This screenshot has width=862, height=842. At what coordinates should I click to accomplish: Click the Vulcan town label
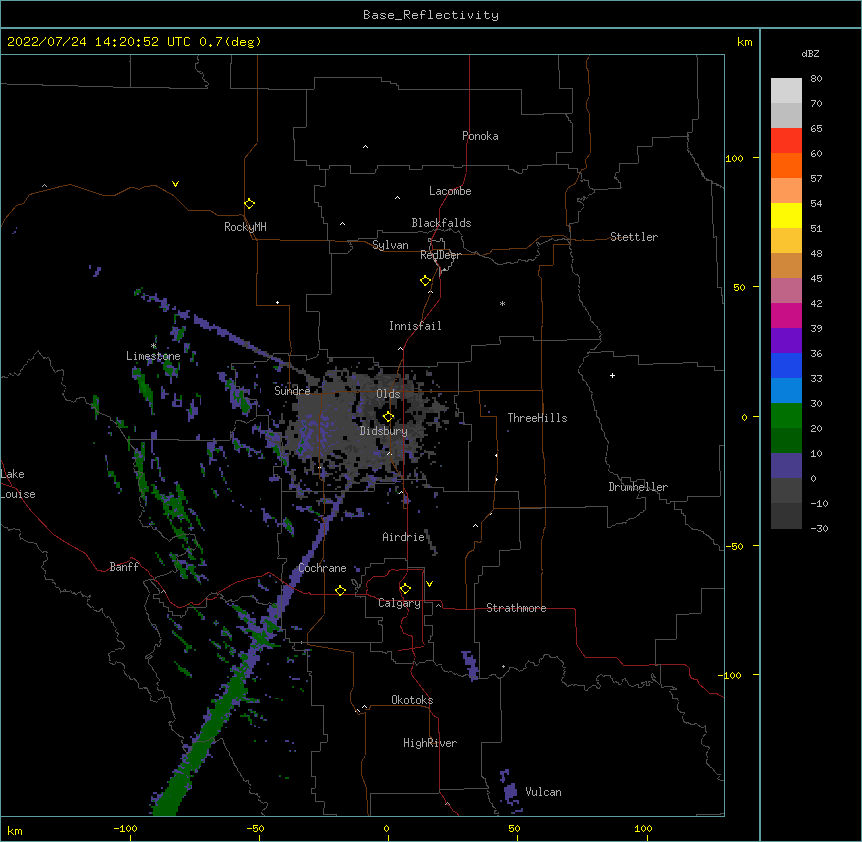click(543, 792)
